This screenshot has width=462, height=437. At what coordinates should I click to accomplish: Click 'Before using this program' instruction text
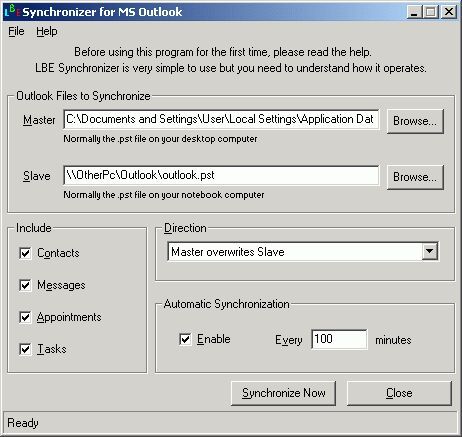click(223, 52)
